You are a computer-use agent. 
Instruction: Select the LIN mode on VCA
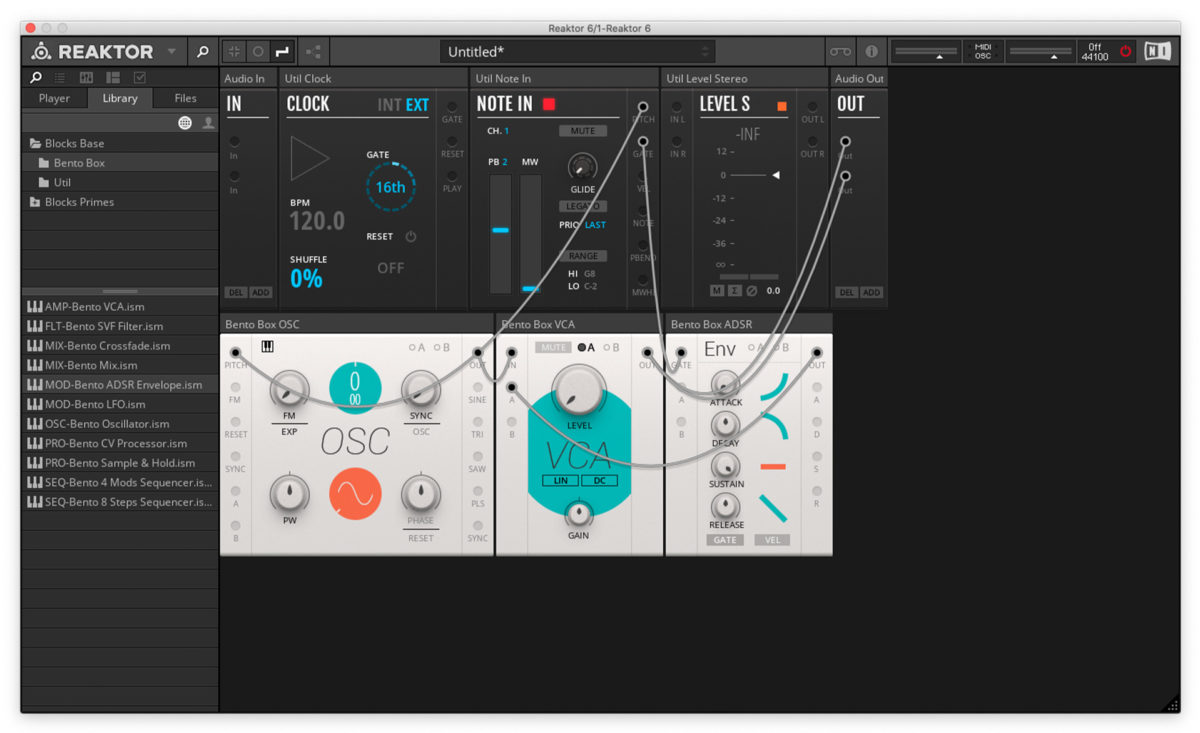(561, 481)
